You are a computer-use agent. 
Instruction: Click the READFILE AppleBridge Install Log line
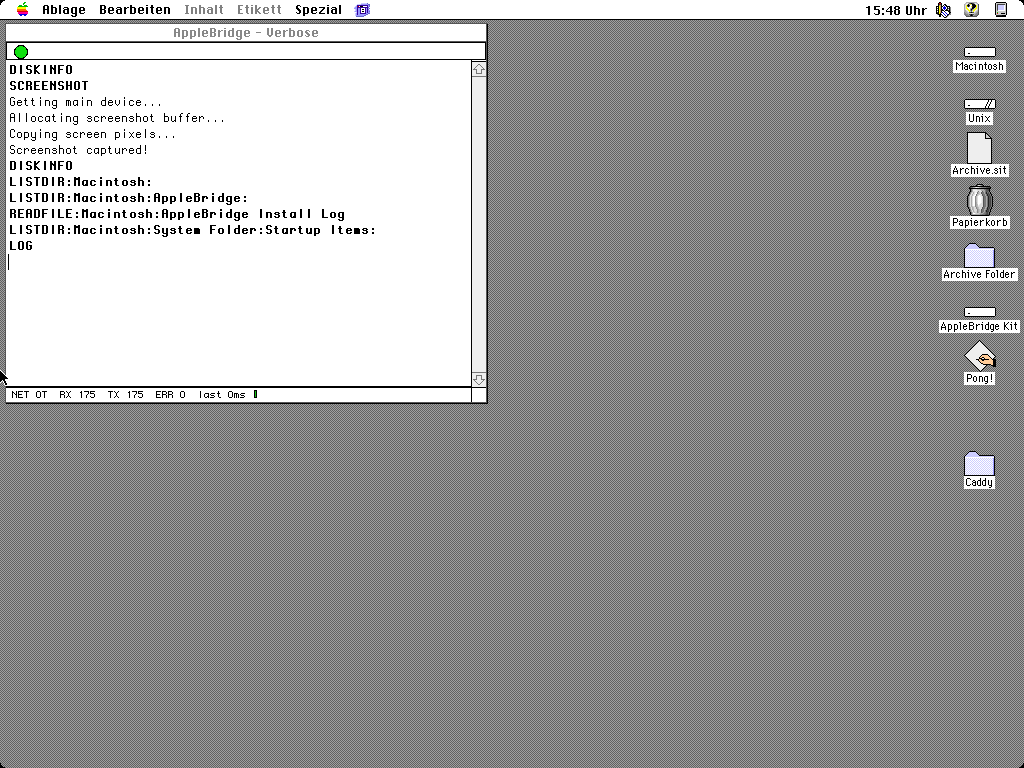[x=177, y=214]
